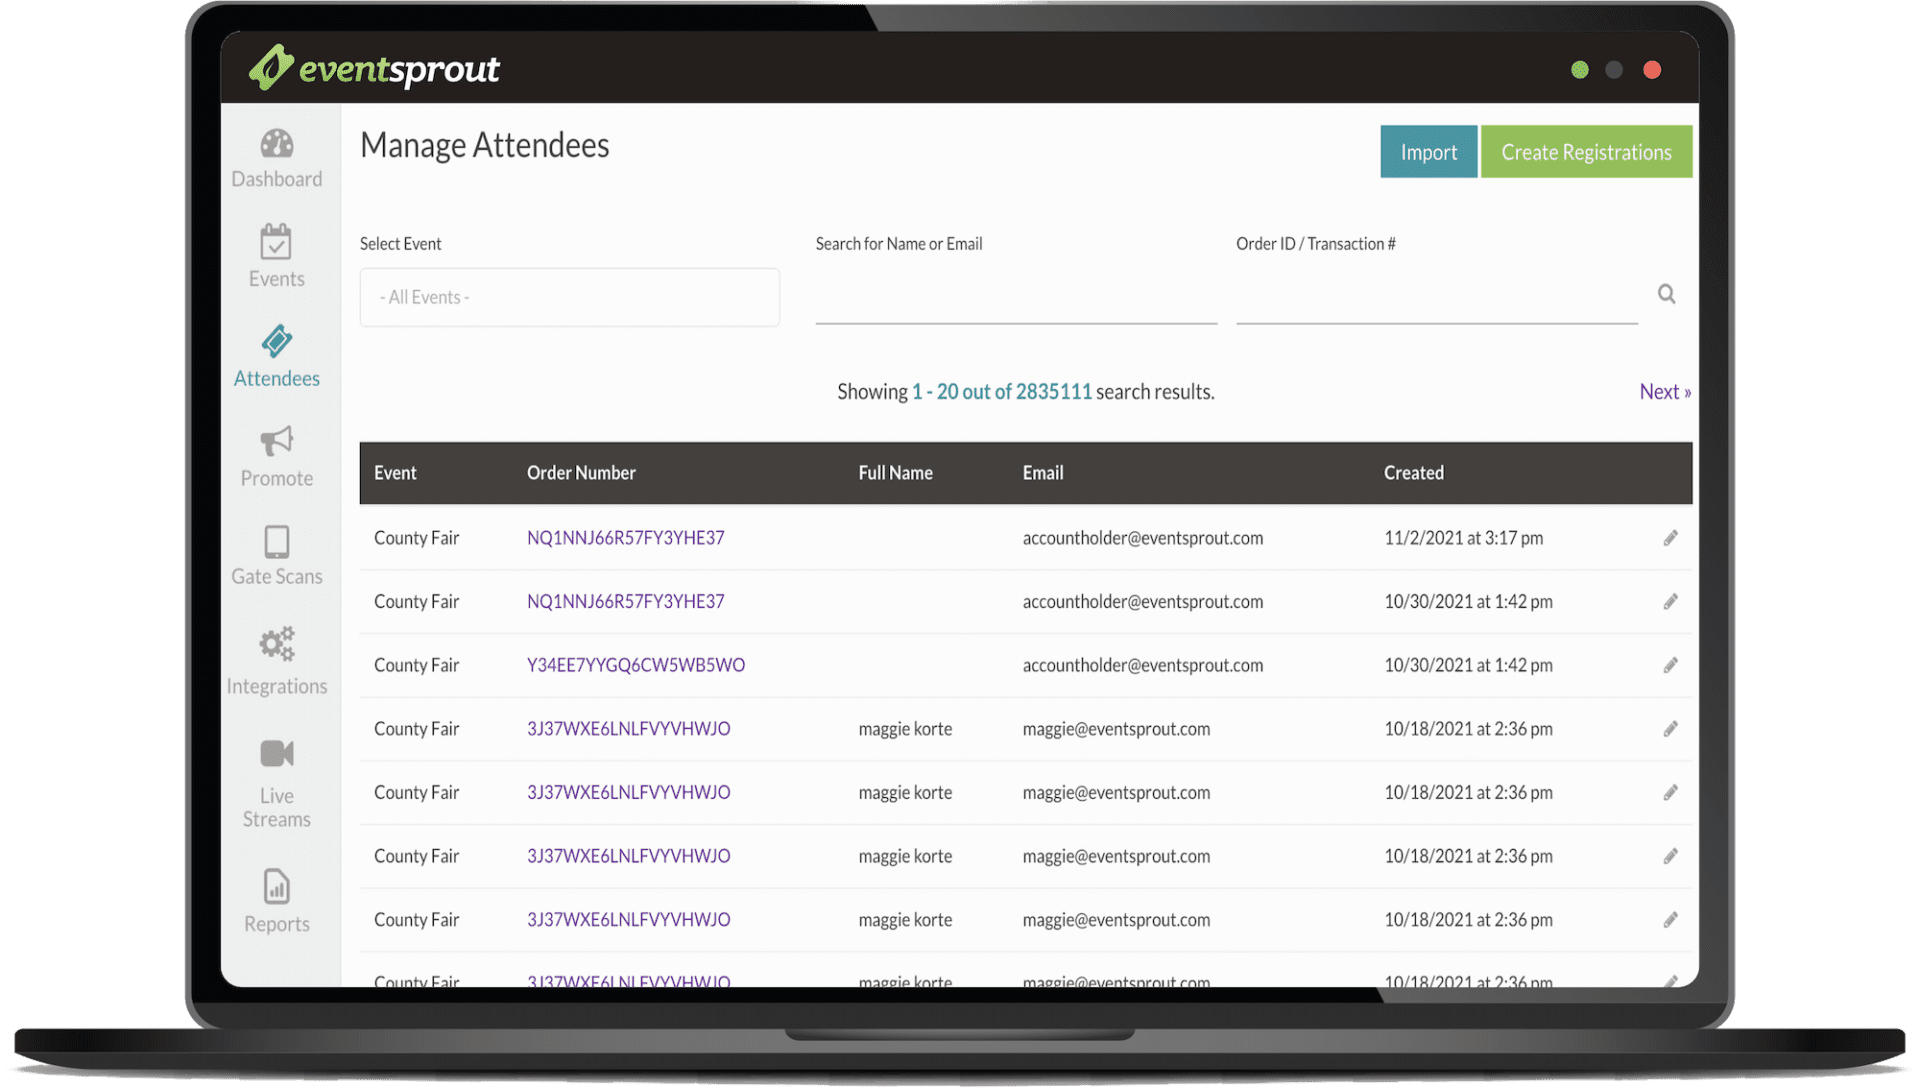Expand order NQ1NNJ66R57FY3YHE37
The width and height of the screenshot is (1920, 1088).
point(626,537)
